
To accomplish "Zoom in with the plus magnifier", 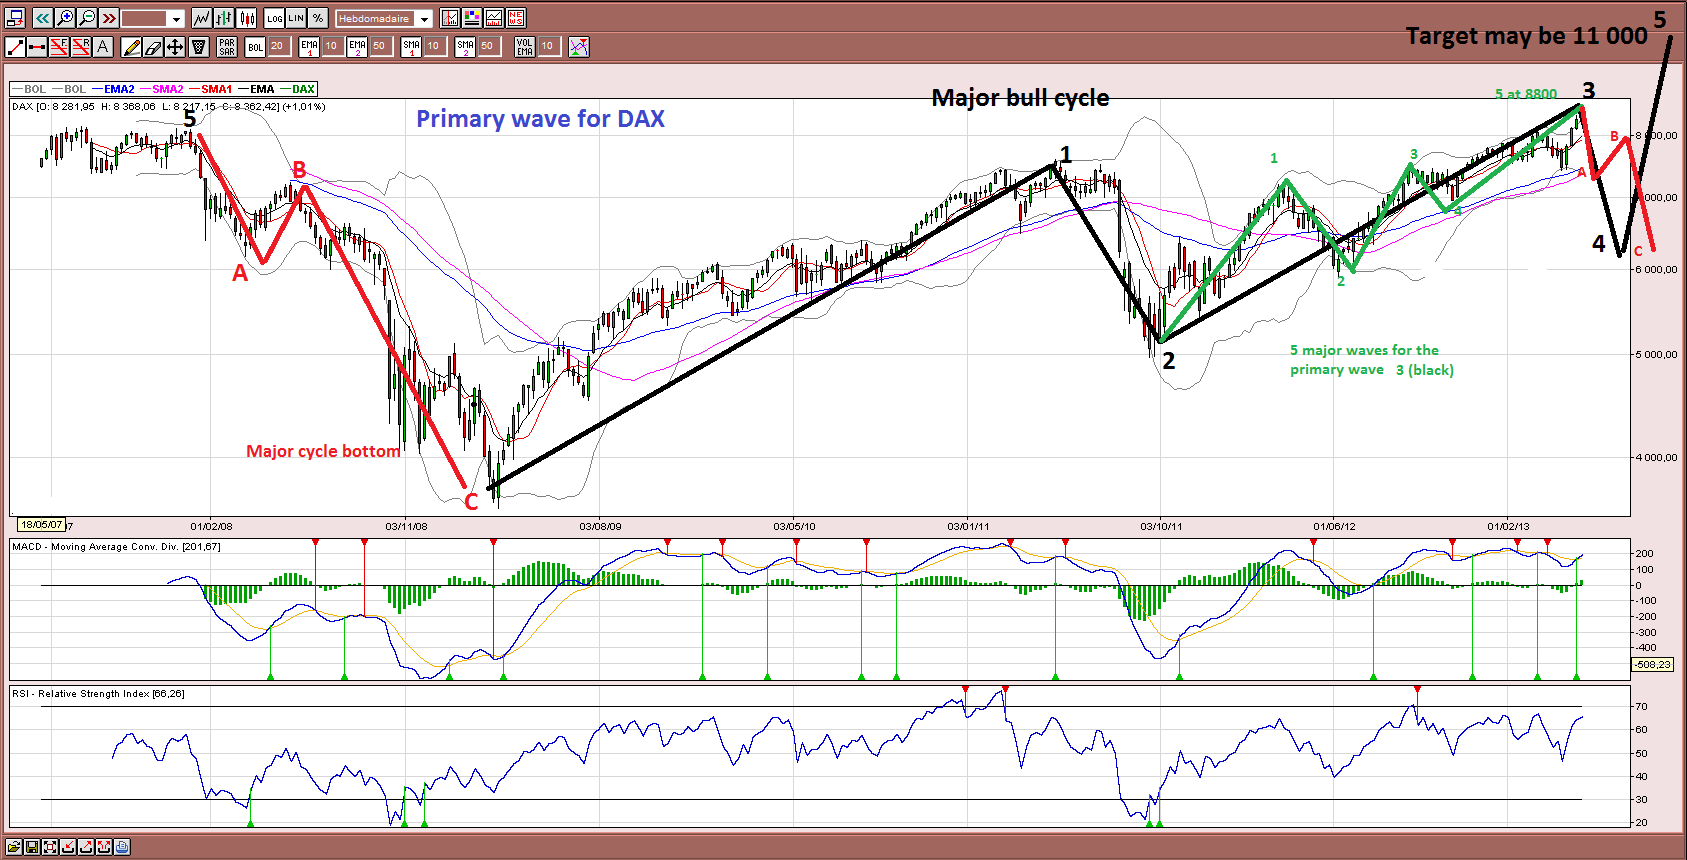I will pyautogui.click(x=65, y=18).
